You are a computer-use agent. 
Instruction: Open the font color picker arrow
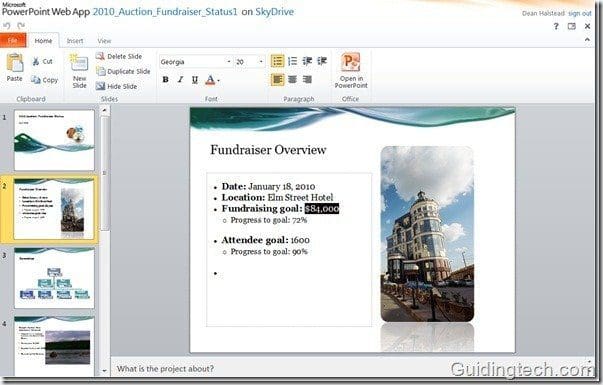tap(218, 80)
